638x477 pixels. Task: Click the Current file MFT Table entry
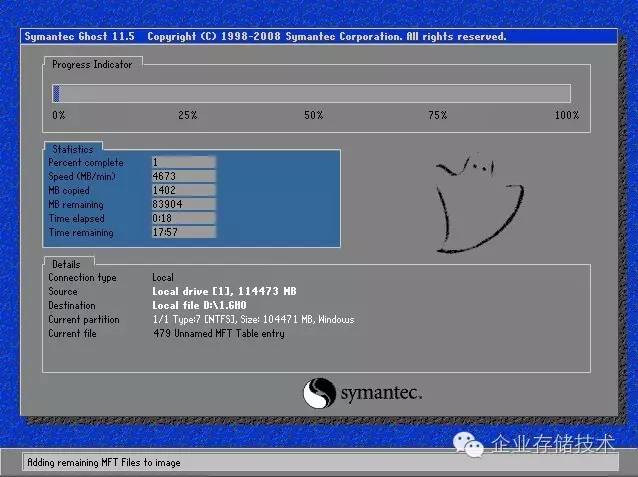[x=218, y=333]
